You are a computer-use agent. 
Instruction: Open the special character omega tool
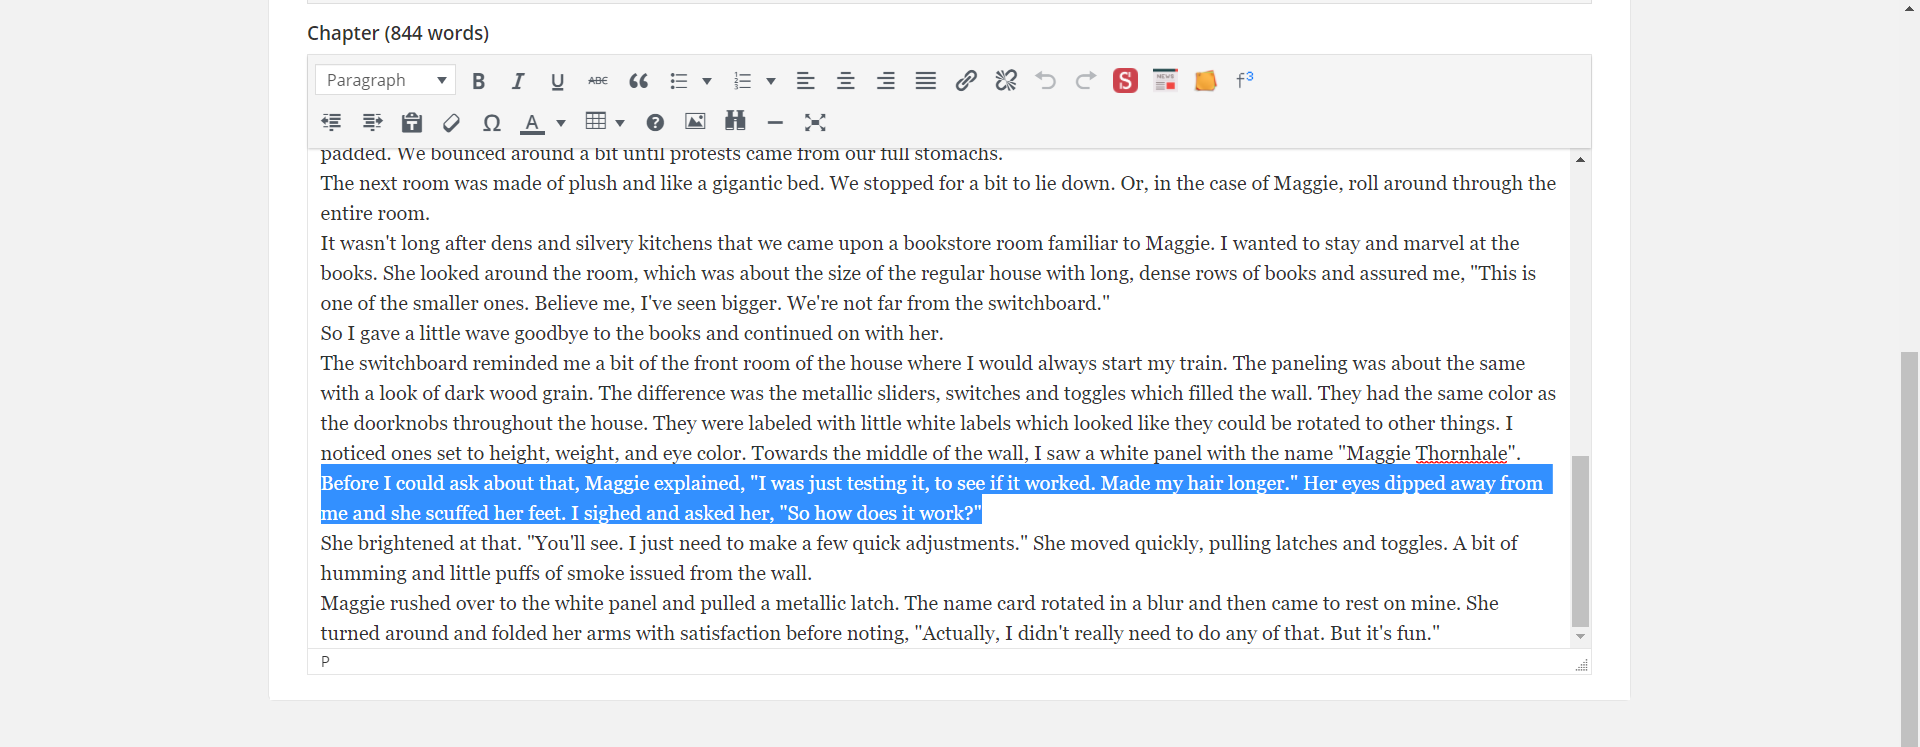(491, 123)
